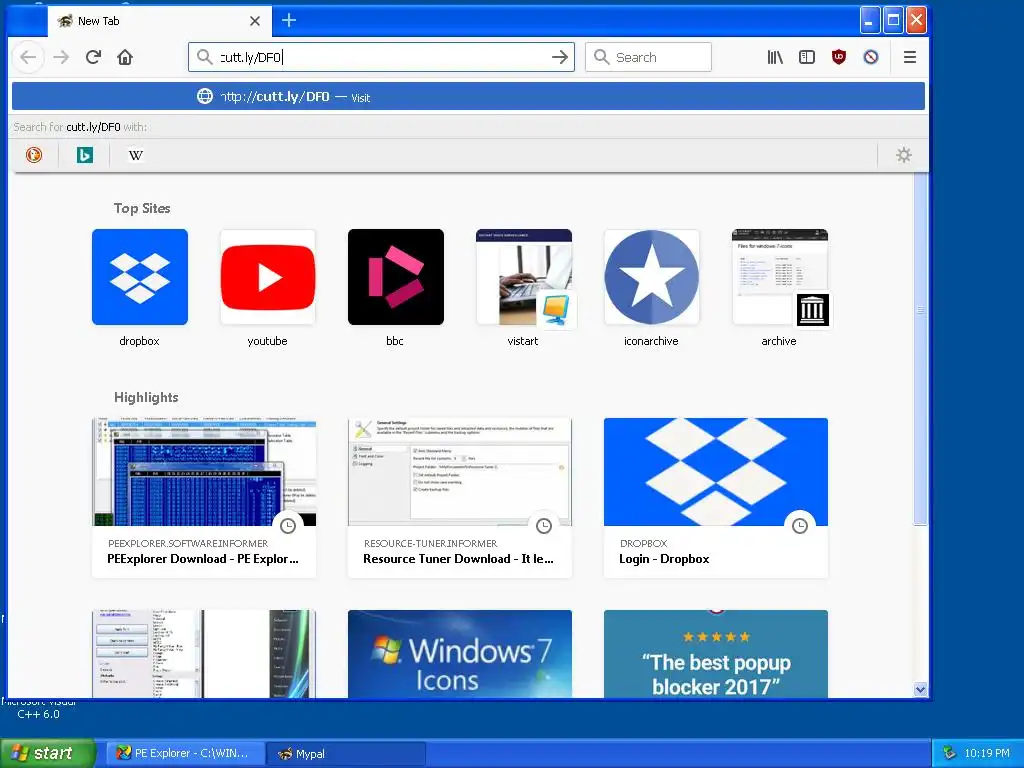Click history clock icon on Dropbox card
Viewport: 1024px width, 768px height.
(x=800, y=526)
